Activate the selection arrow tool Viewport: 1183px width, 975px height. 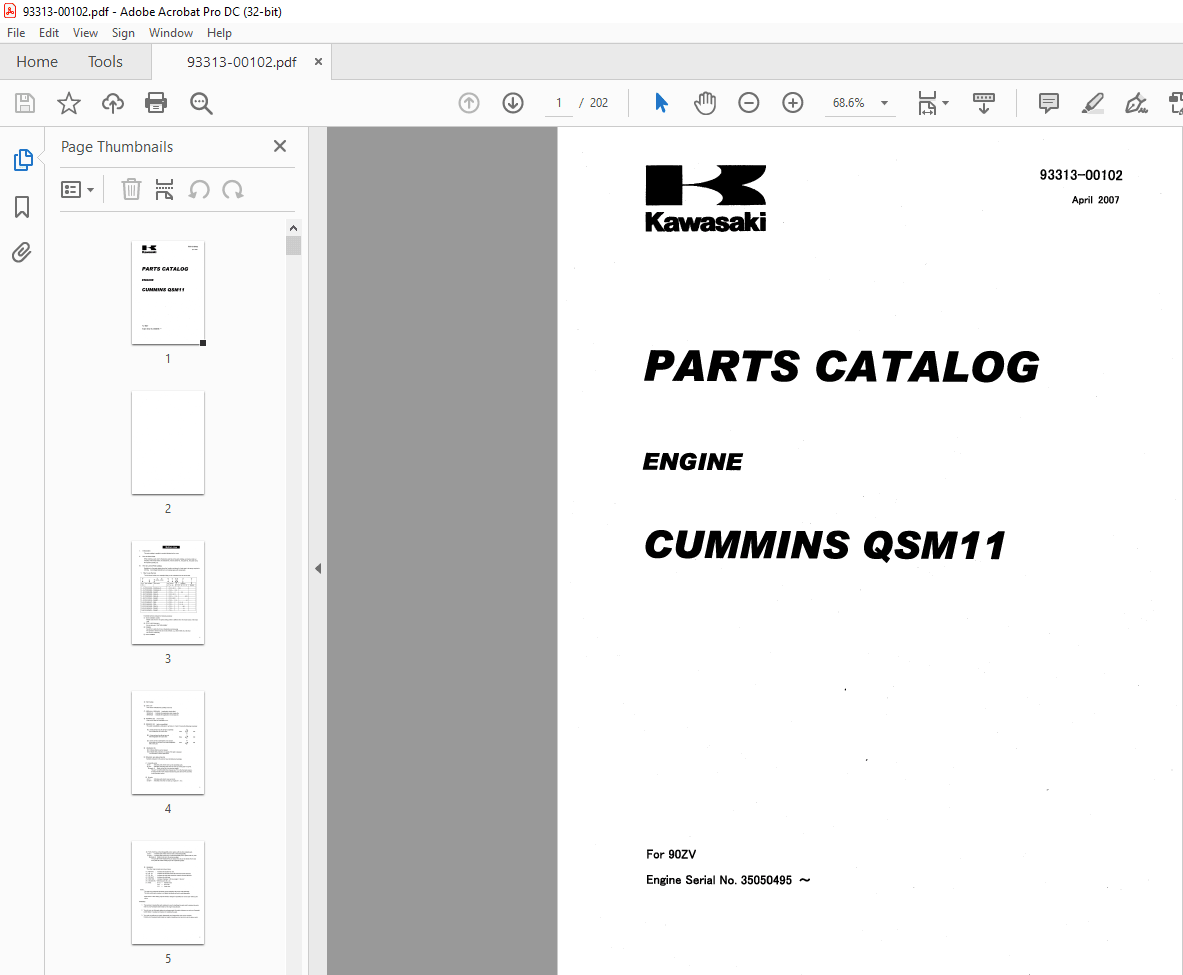(661, 102)
